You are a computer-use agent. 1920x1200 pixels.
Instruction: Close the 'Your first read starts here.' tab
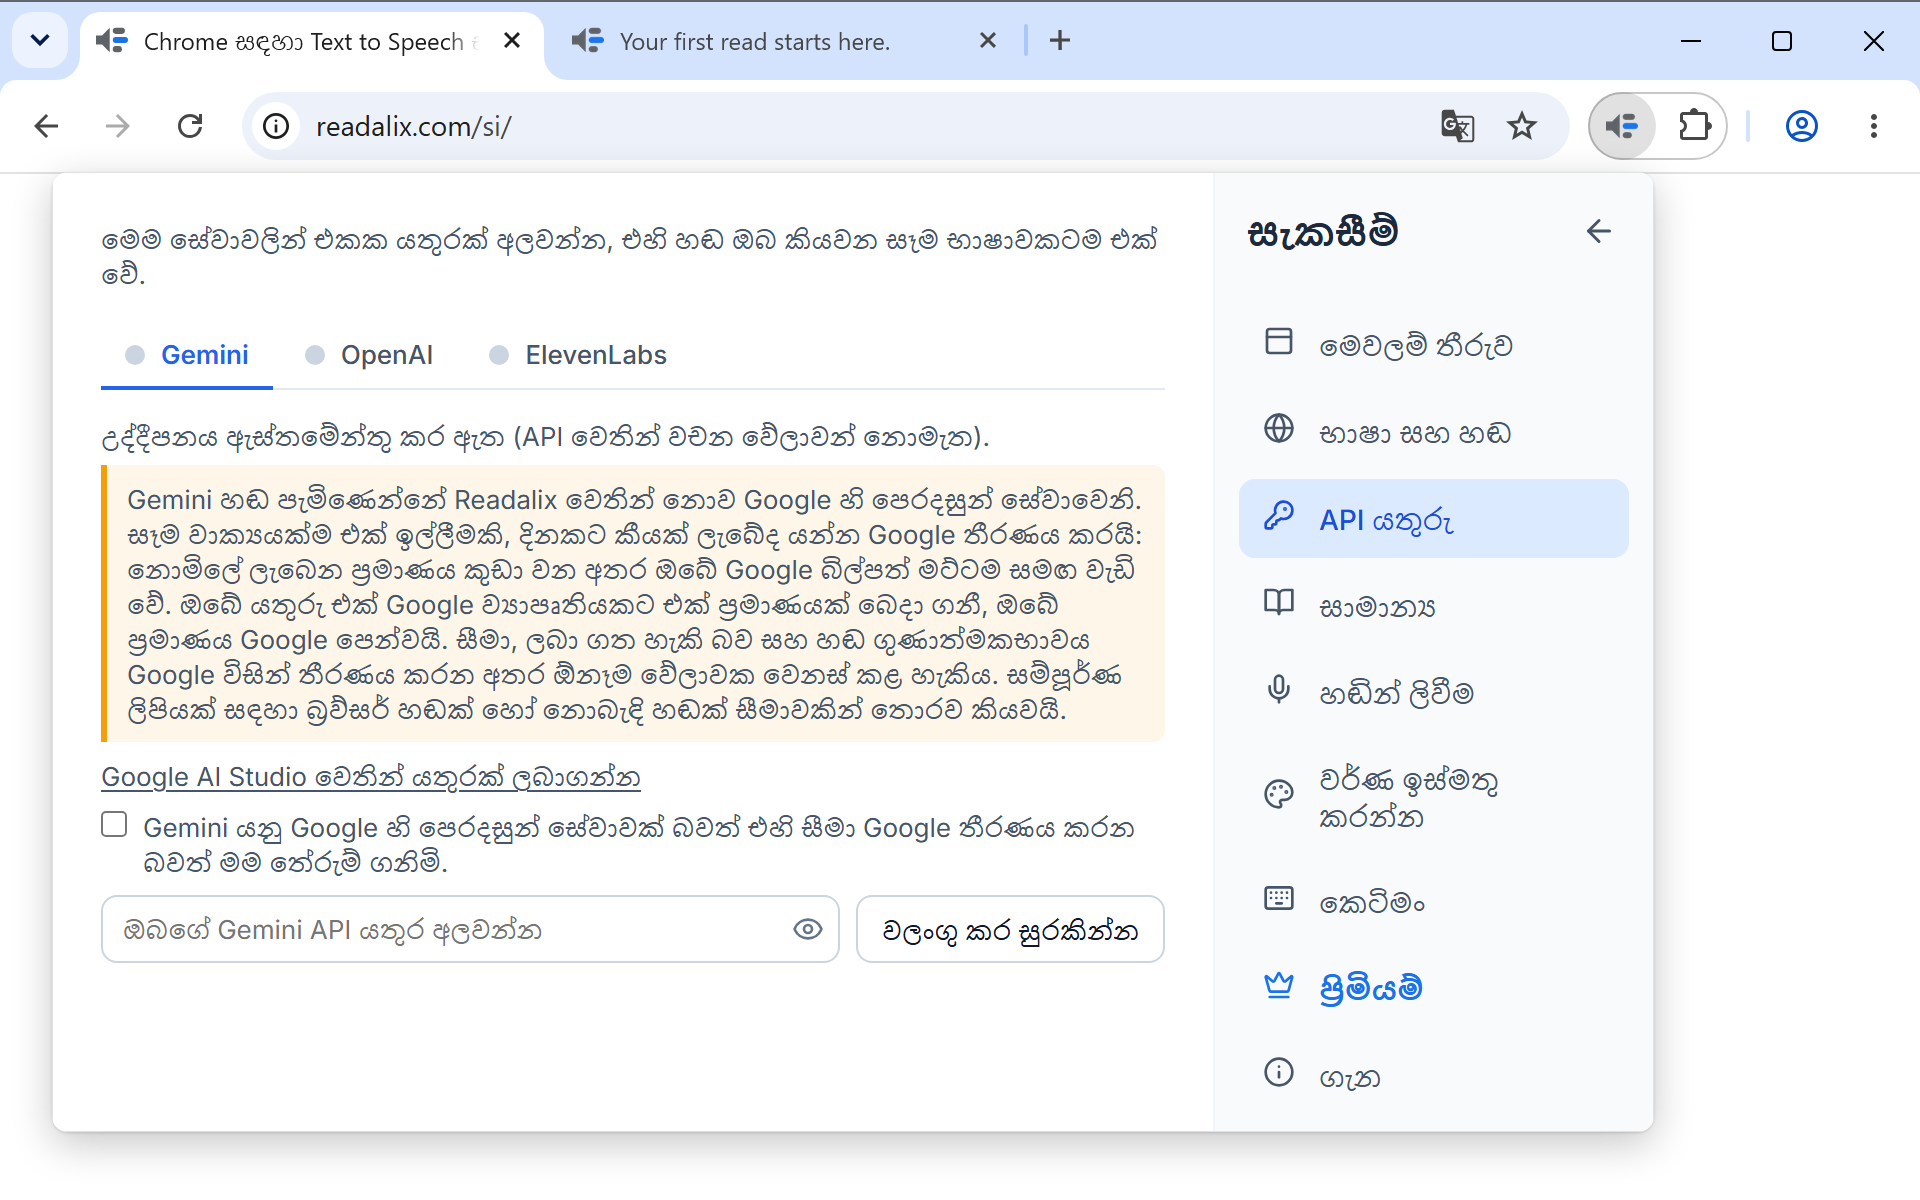(x=988, y=41)
